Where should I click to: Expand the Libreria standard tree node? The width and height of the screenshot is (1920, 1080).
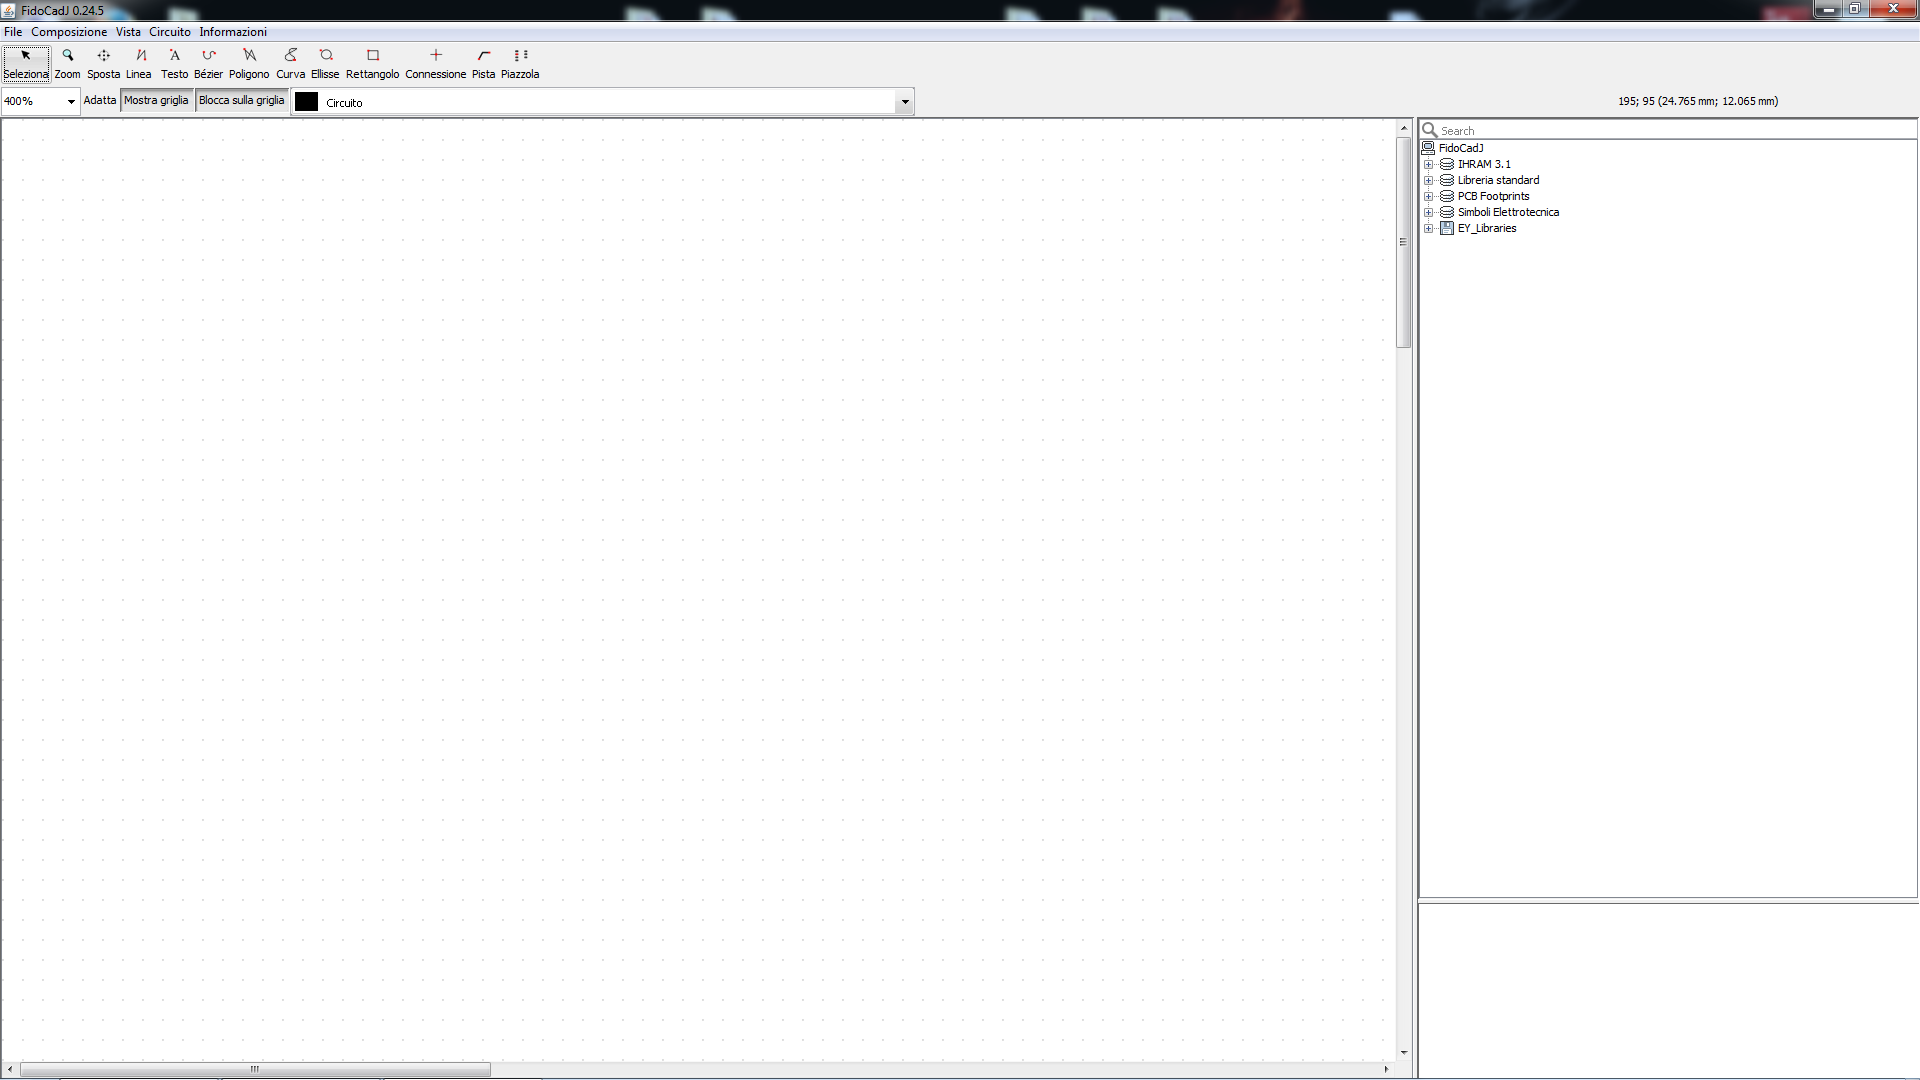(1429, 181)
